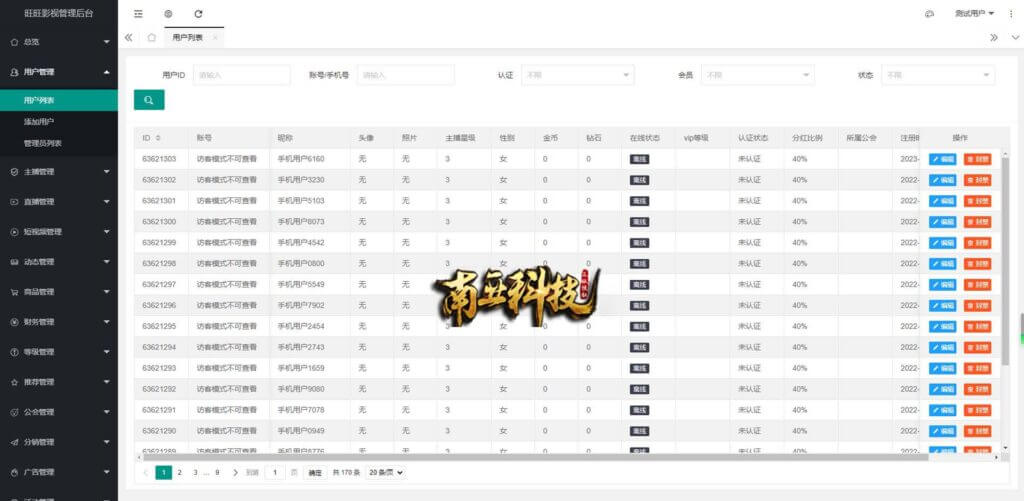
Task: Go to page 9 in pagination
Action: [217, 472]
